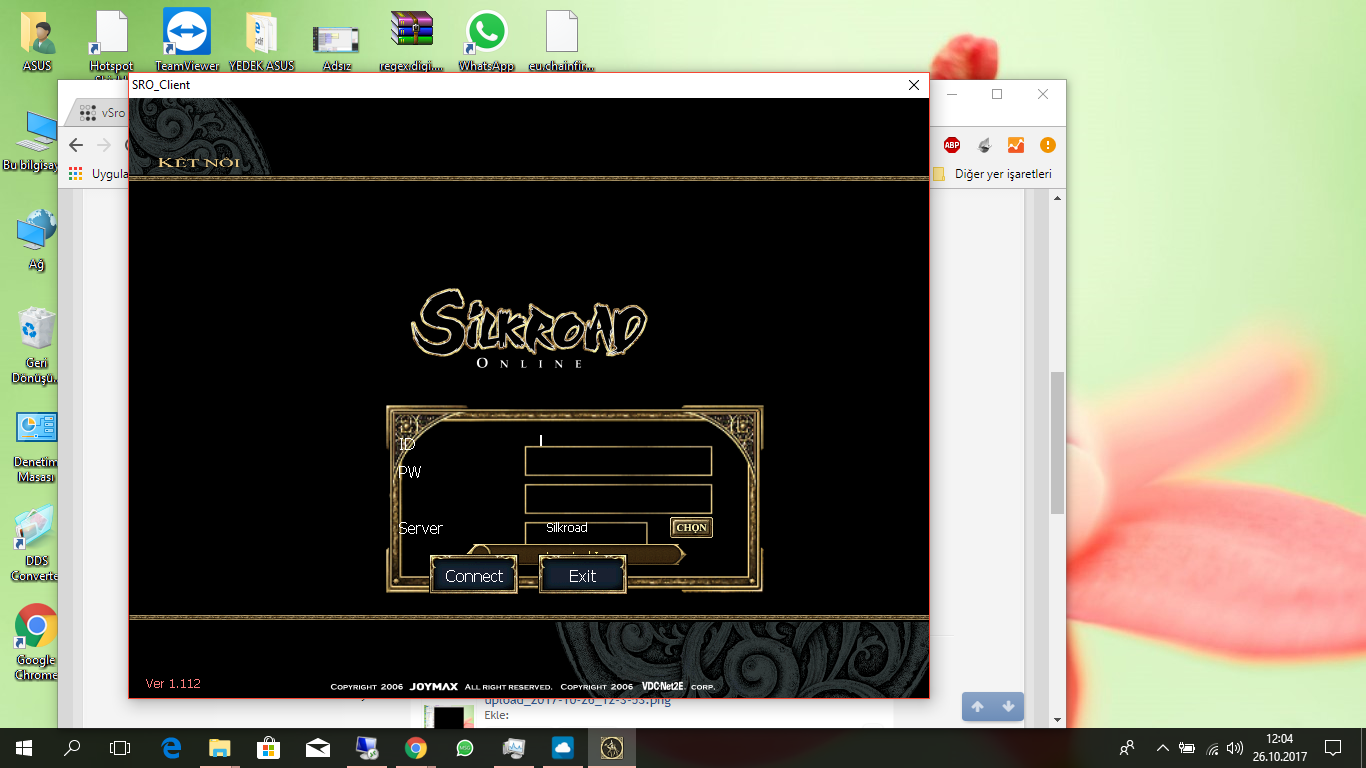Viewport: 1366px width, 768px height.
Task: Switch to Silkroad client taskbar icon
Action: (612, 747)
